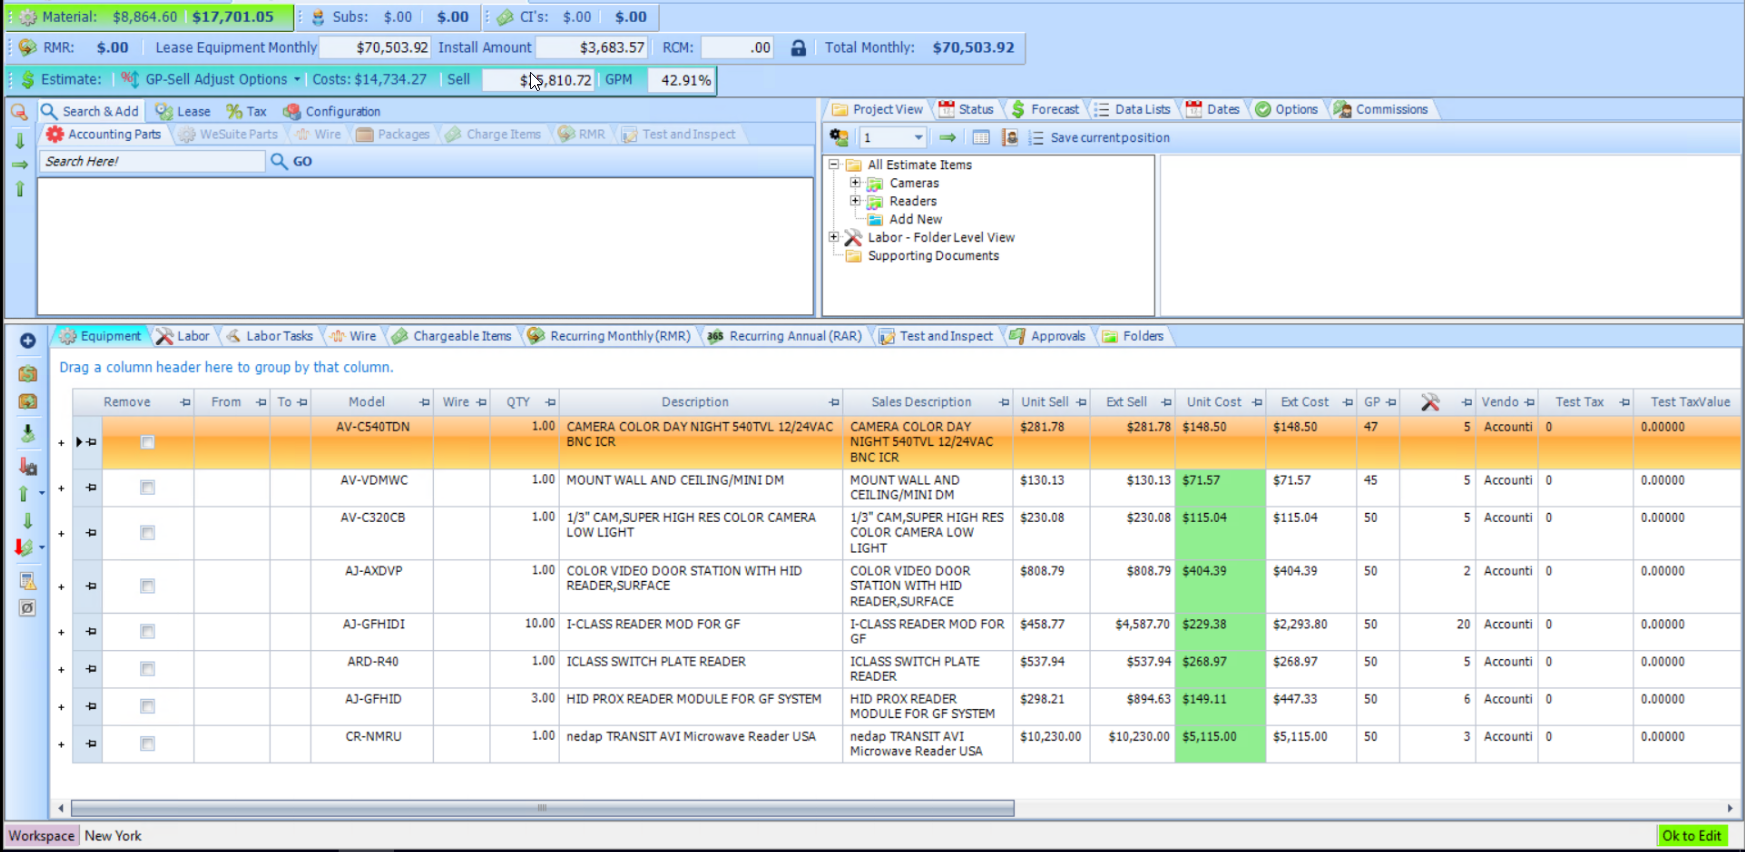
Task: Switch to the Labor tab
Action: (x=182, y=336)
